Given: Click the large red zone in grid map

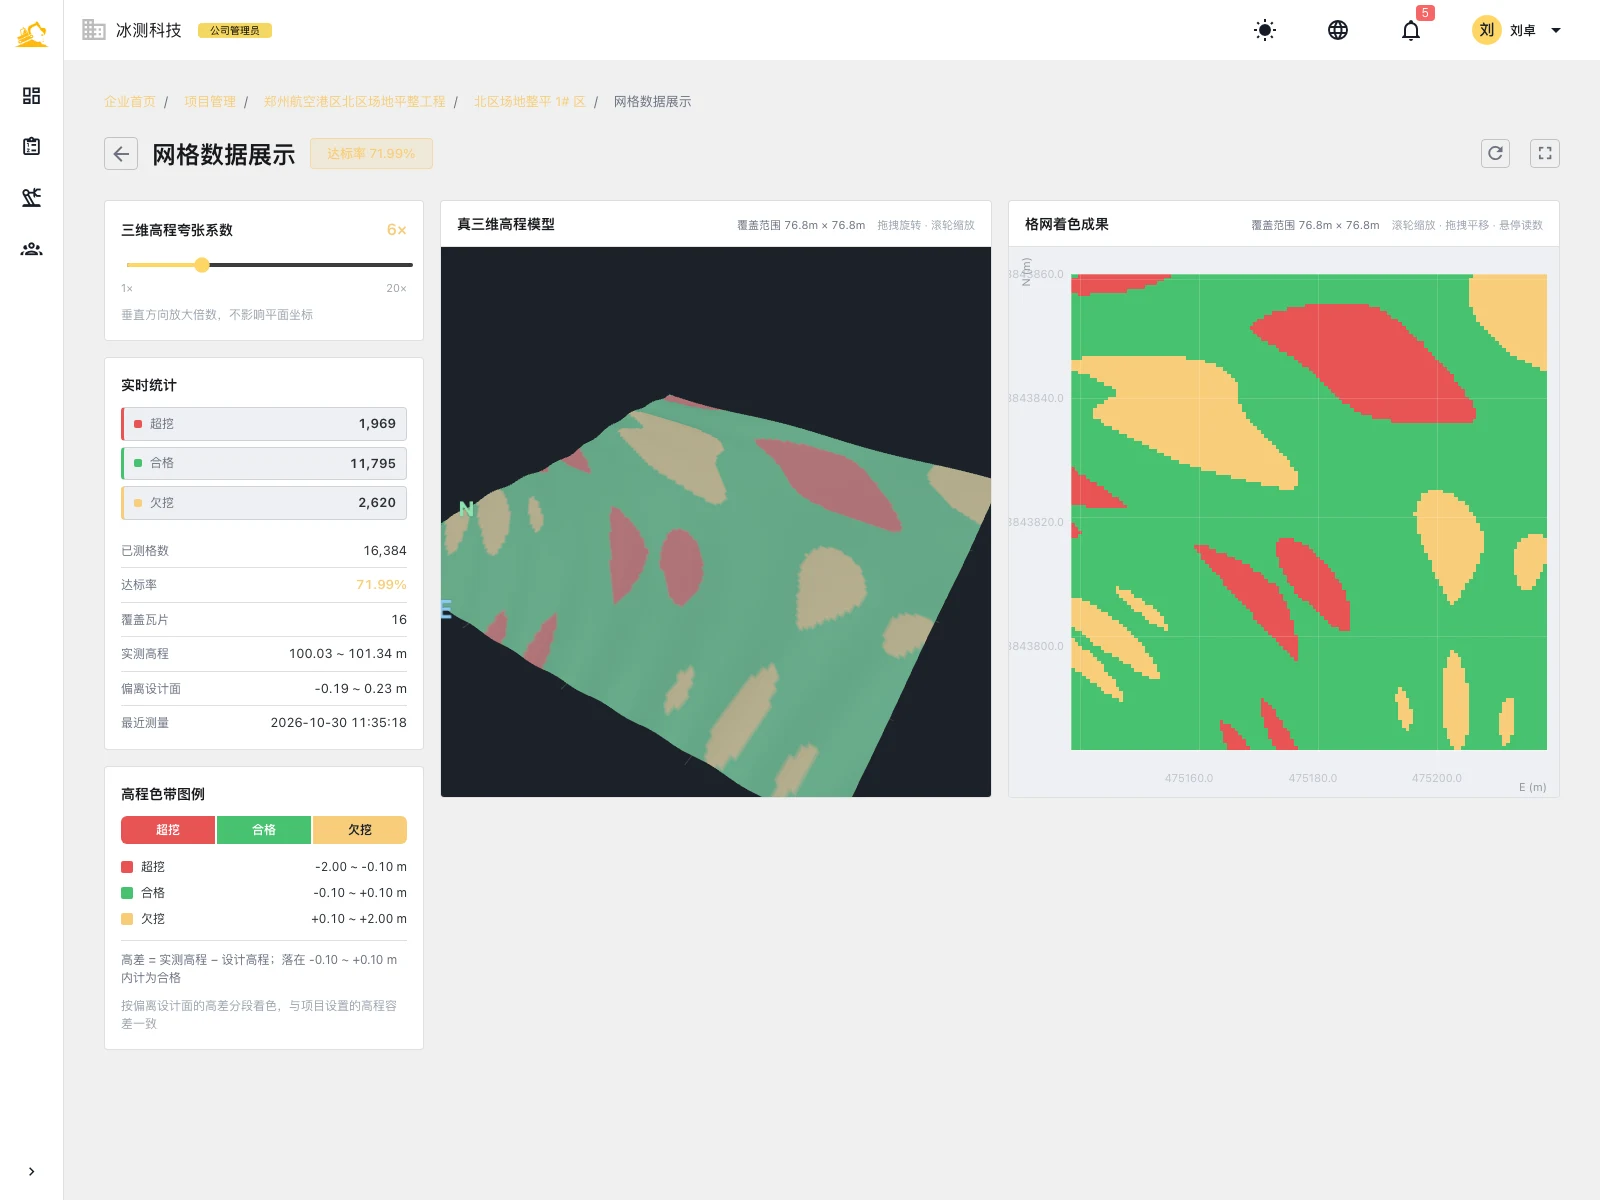Looking at the screenshot, I should pos(1370,362).
